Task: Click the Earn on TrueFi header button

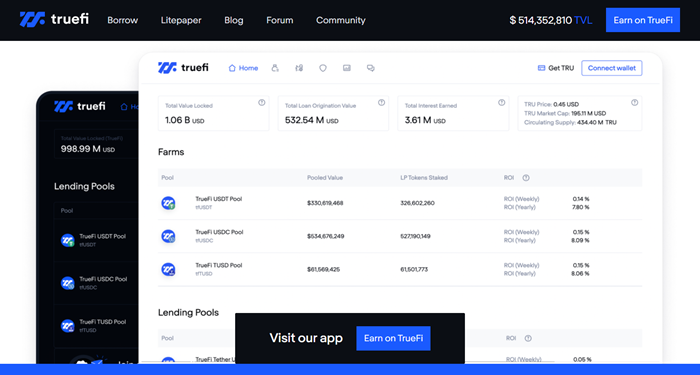Action: coord(643,20)
